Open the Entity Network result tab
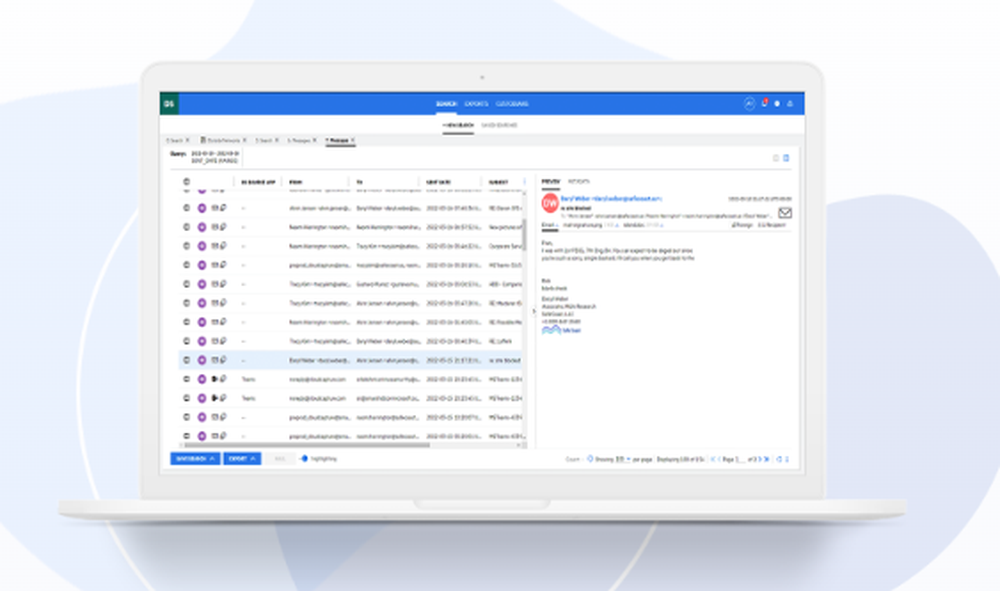 221,140
